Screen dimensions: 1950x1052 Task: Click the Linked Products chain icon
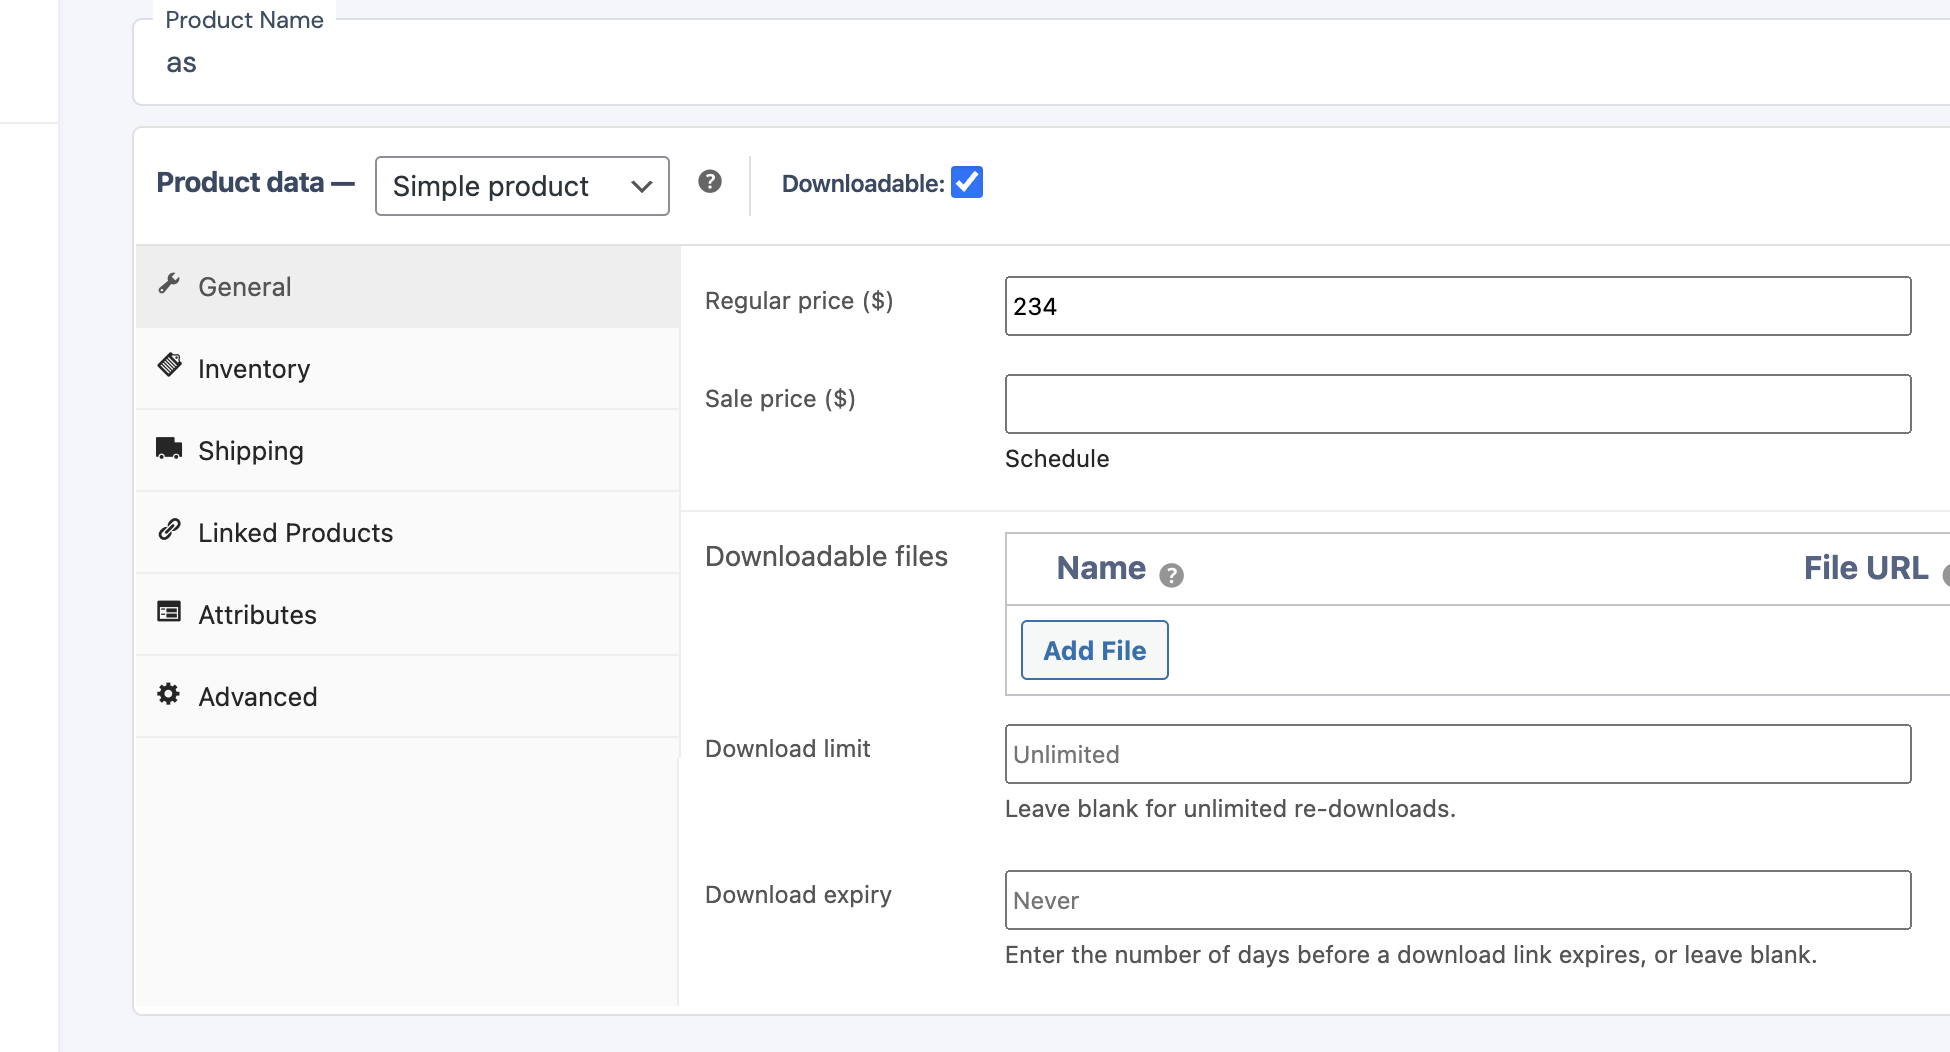[x=169, y=530]
